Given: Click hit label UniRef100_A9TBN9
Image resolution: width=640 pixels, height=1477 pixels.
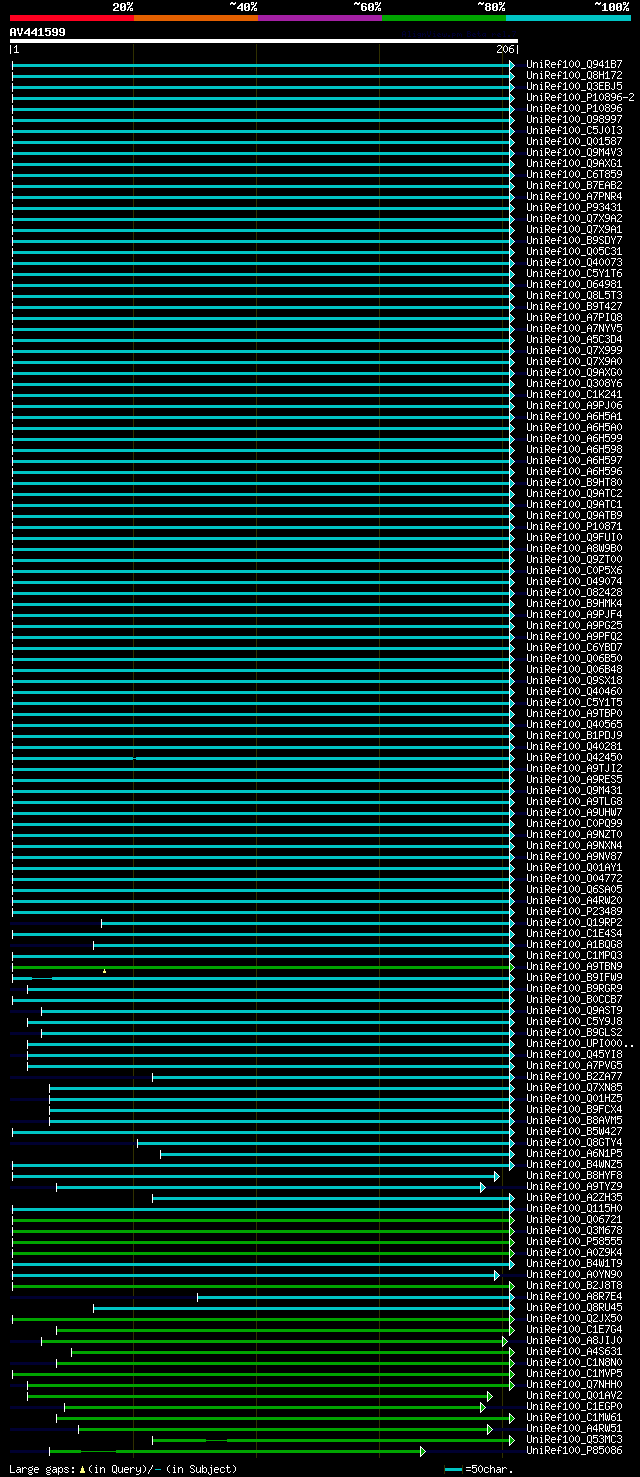Looking at the screenshot, I should click(574, 966).
